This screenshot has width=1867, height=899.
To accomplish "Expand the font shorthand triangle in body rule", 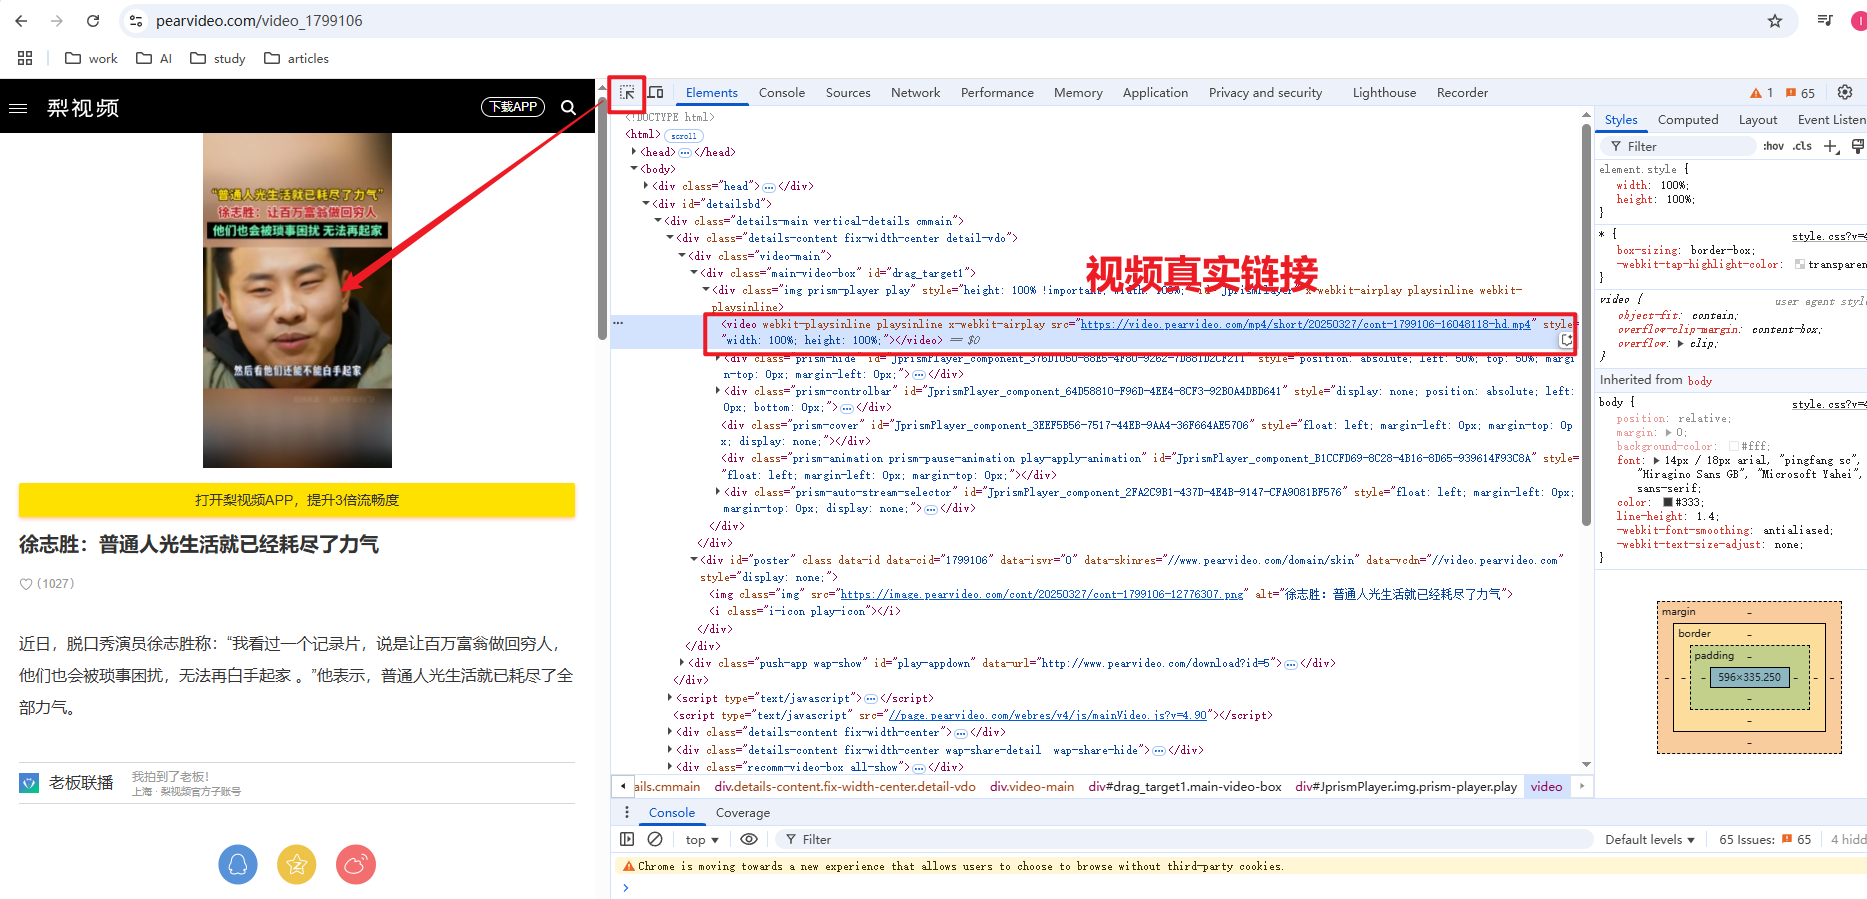I will pos(1657,460).
